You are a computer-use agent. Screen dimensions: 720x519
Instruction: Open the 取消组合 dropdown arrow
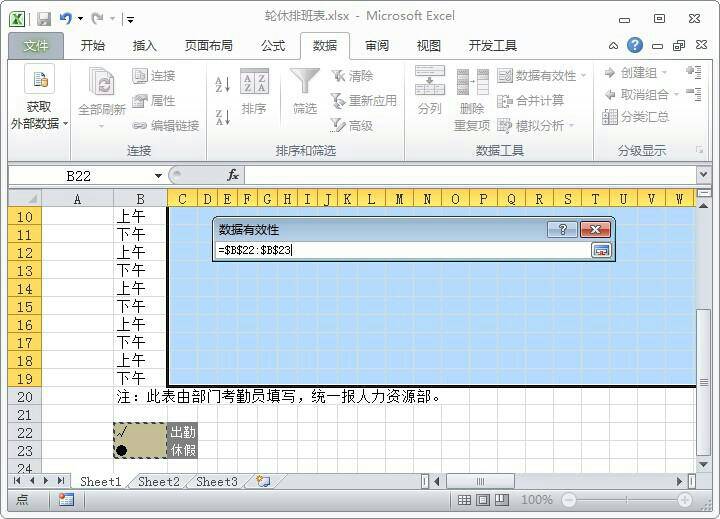[676, 95]
